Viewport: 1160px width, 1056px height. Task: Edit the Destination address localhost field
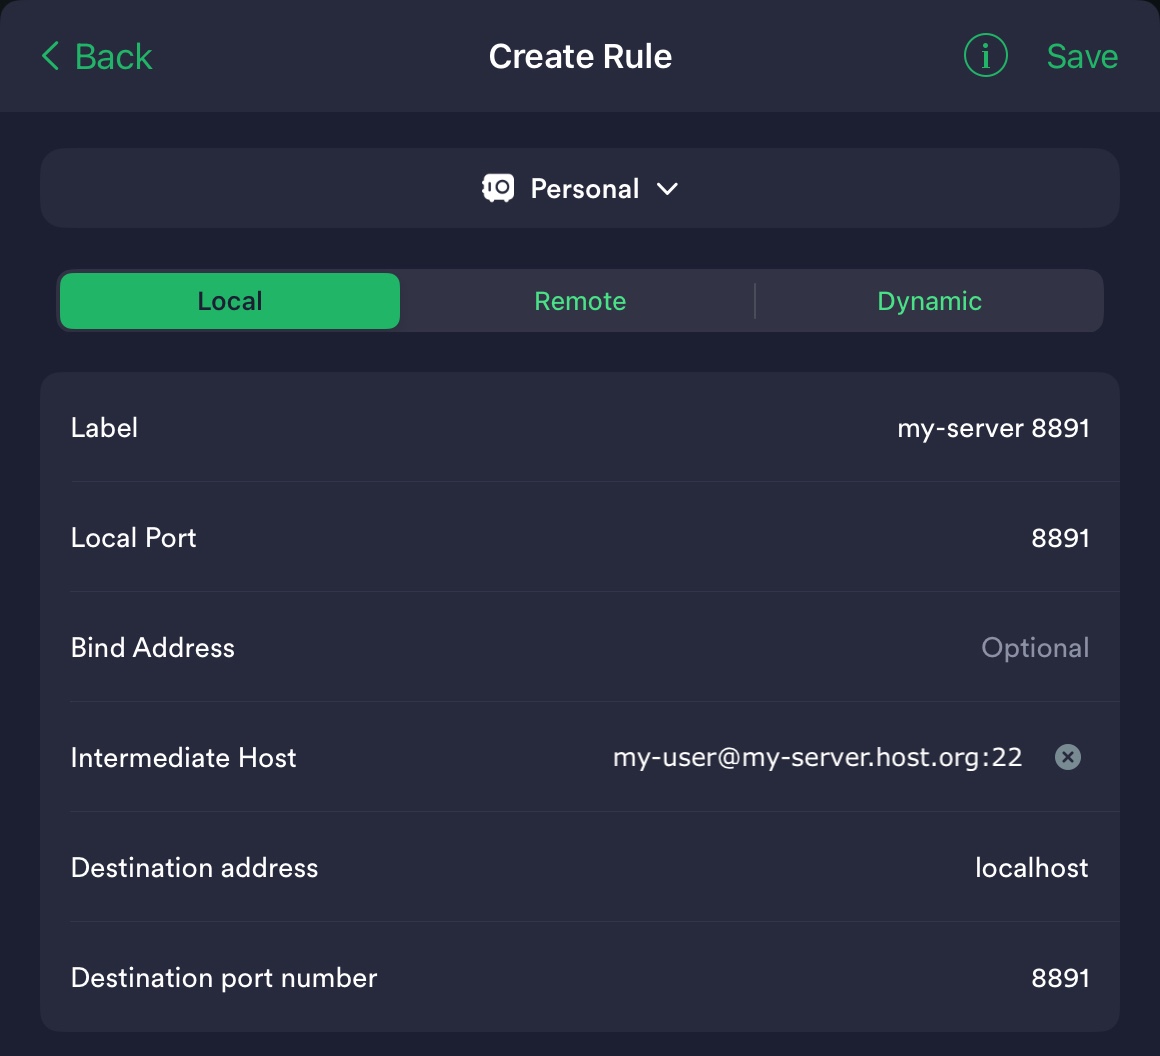click(580, 867)
